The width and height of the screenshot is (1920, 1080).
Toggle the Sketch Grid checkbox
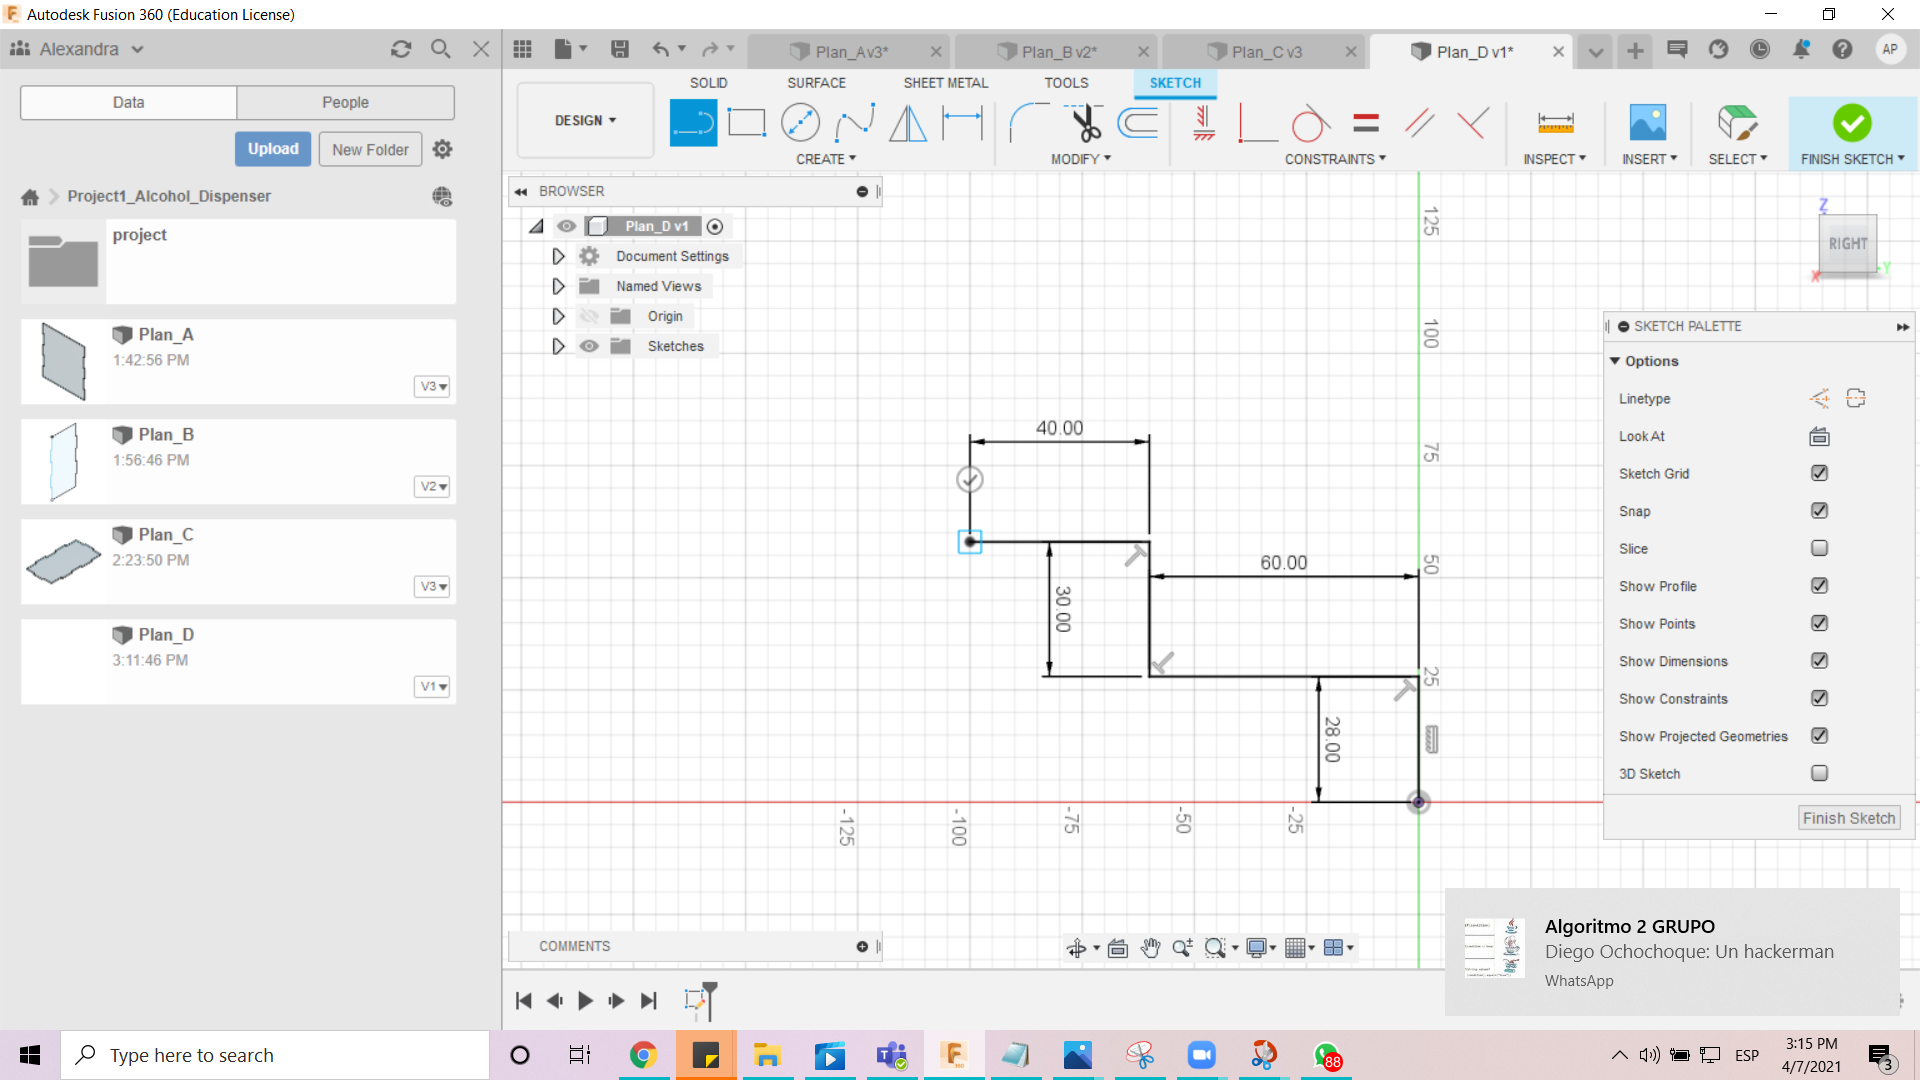1819,473
